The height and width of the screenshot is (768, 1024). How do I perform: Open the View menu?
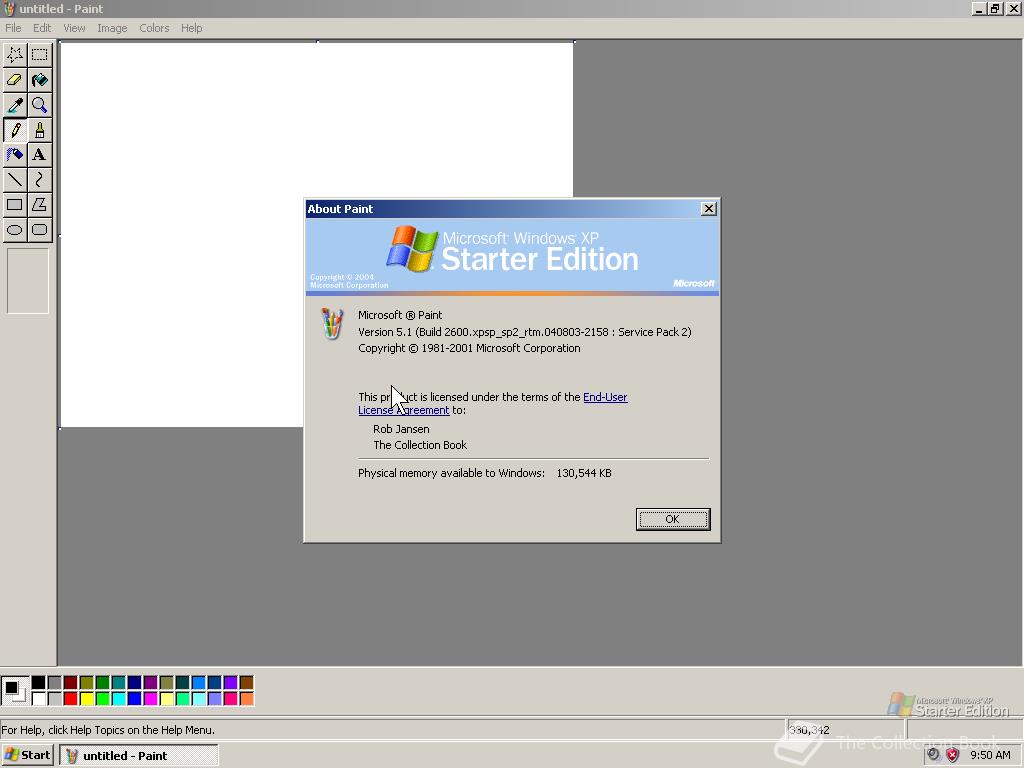[74, 28]
